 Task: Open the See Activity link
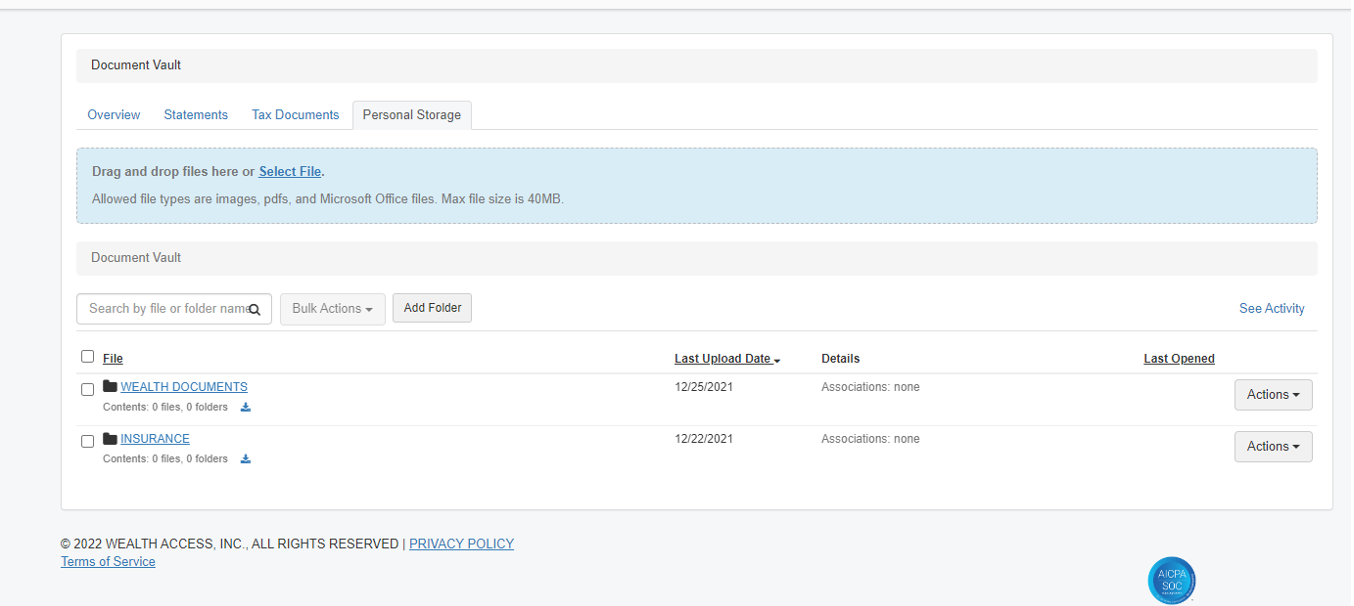point(1272,308)
